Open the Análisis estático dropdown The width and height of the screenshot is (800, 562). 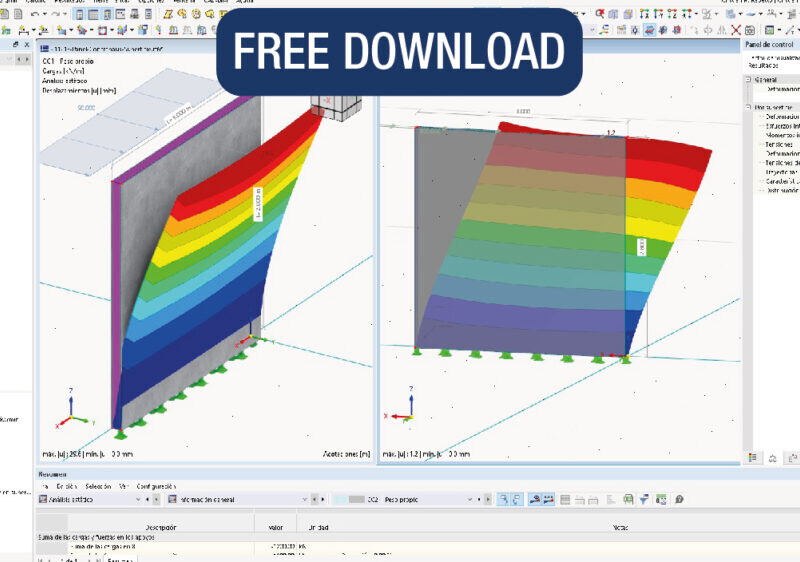click(138, 500)
